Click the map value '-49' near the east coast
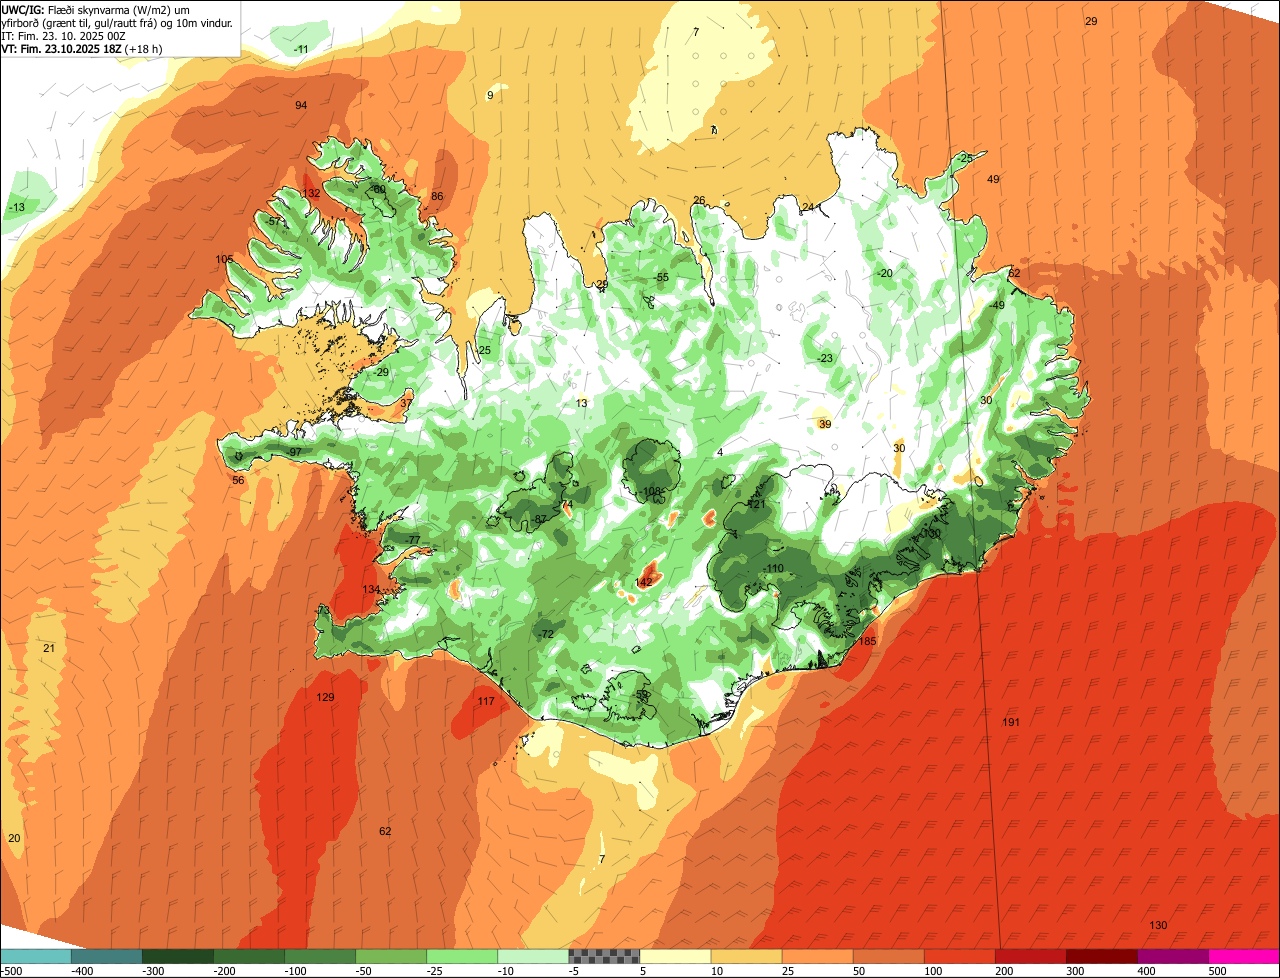Screen dimensions: 1280x978 coord(997,305)
